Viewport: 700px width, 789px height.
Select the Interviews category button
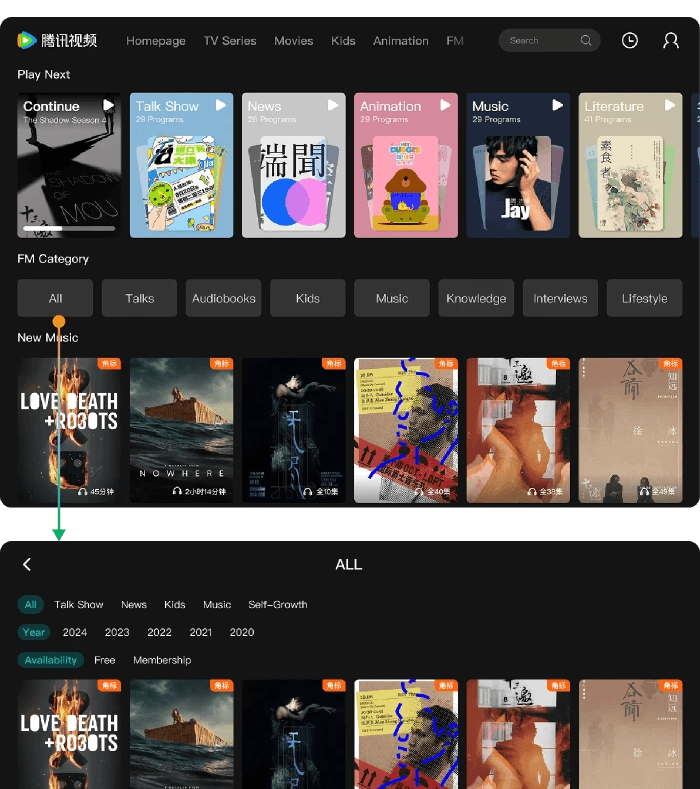pos(560,298)
